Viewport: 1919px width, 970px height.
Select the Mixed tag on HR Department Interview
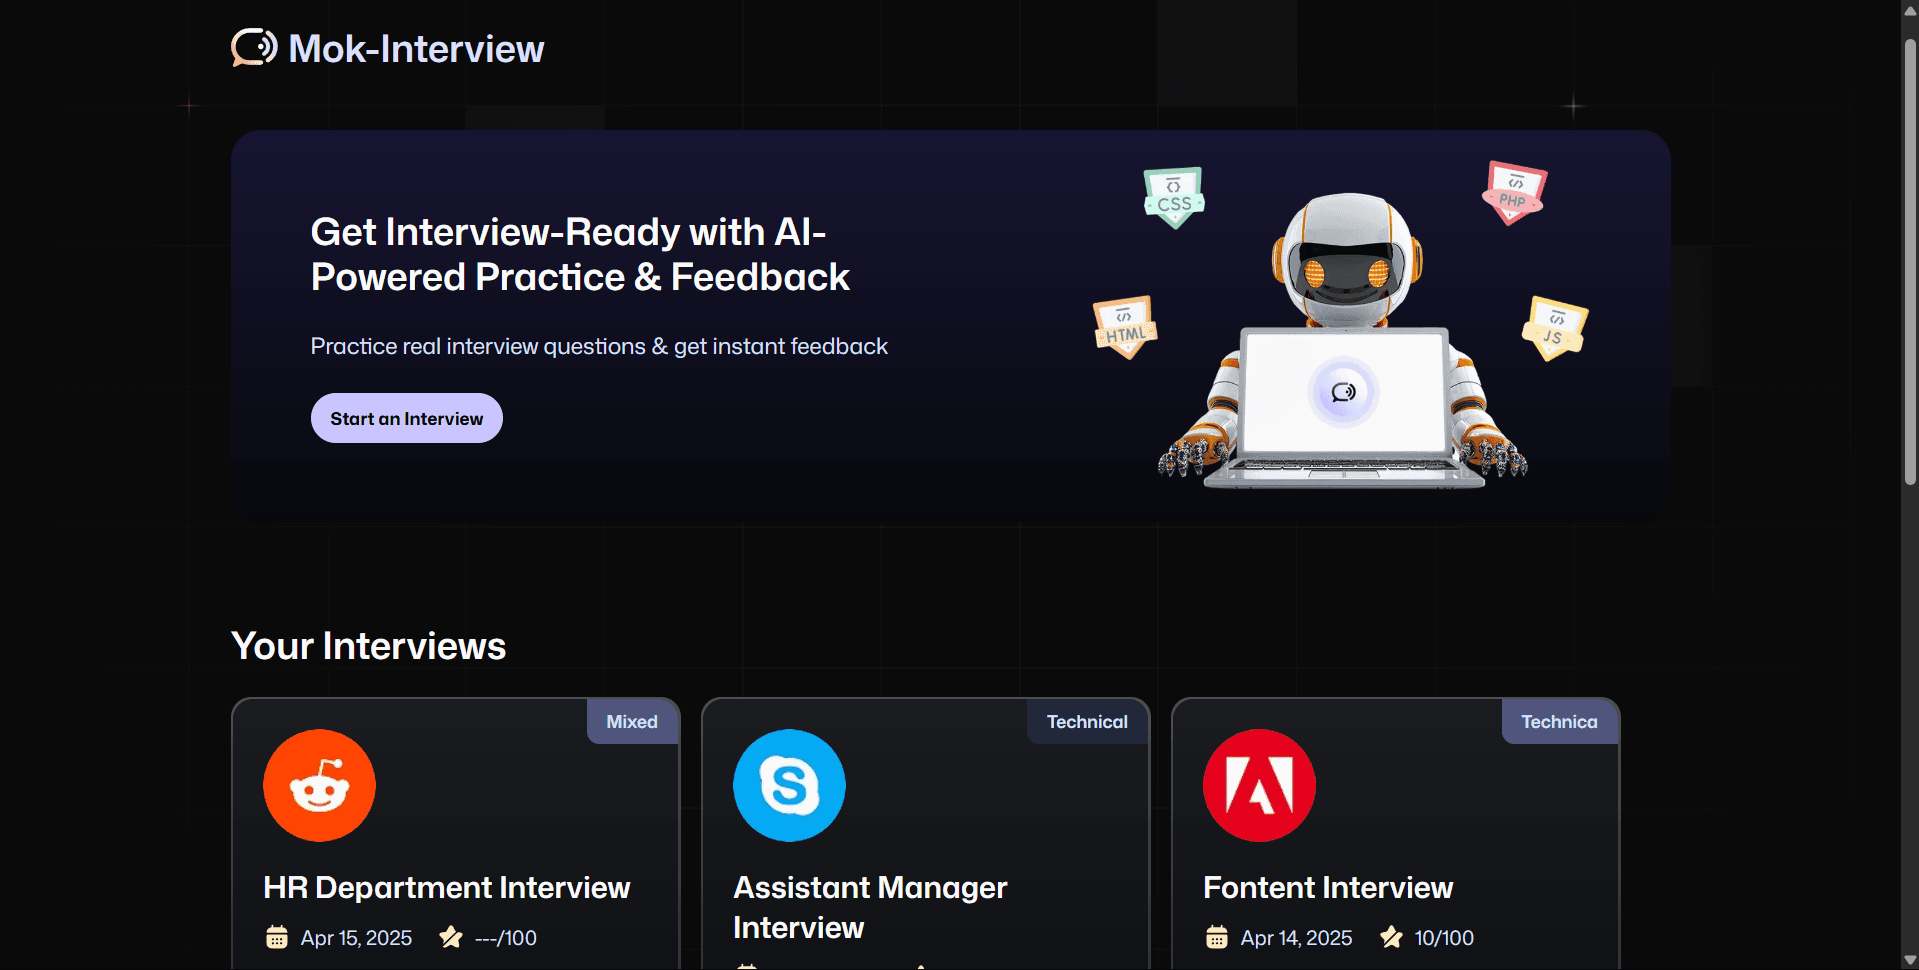[x=631, y=721]
